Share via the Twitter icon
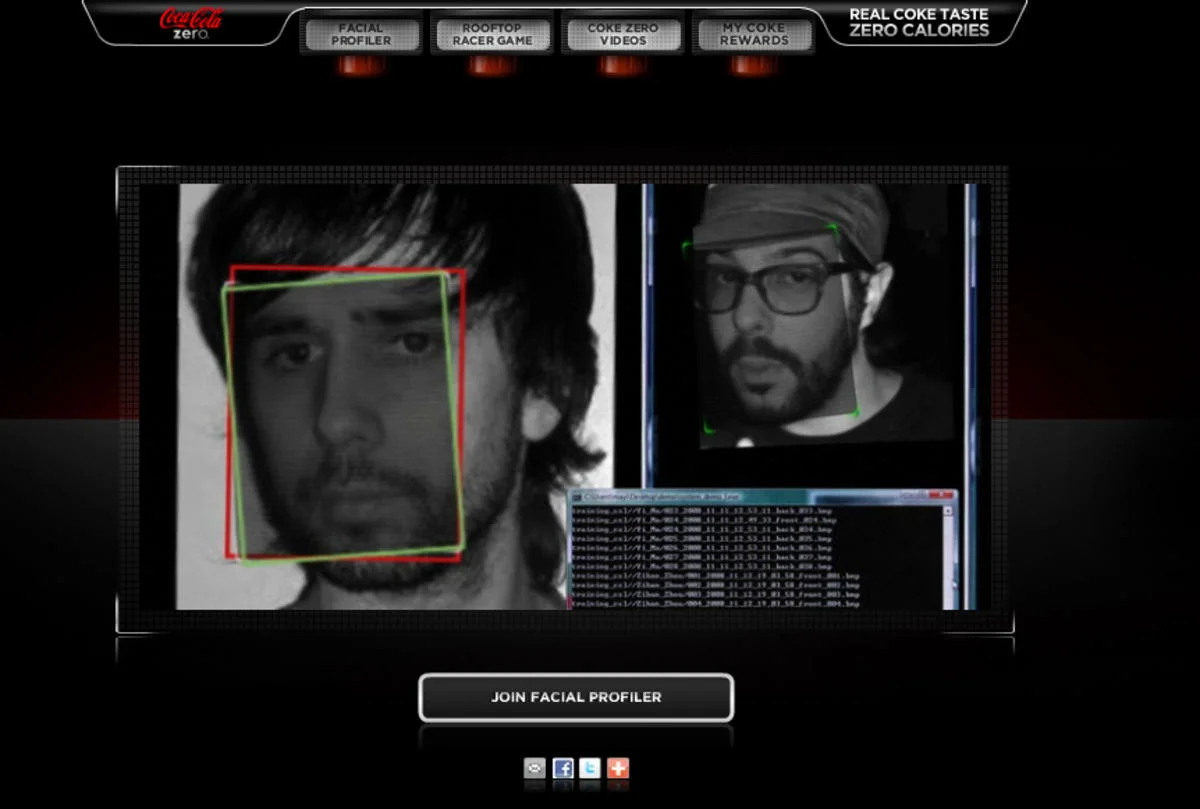This screenshot has height=809, width=1200. (x=590, y=770)
